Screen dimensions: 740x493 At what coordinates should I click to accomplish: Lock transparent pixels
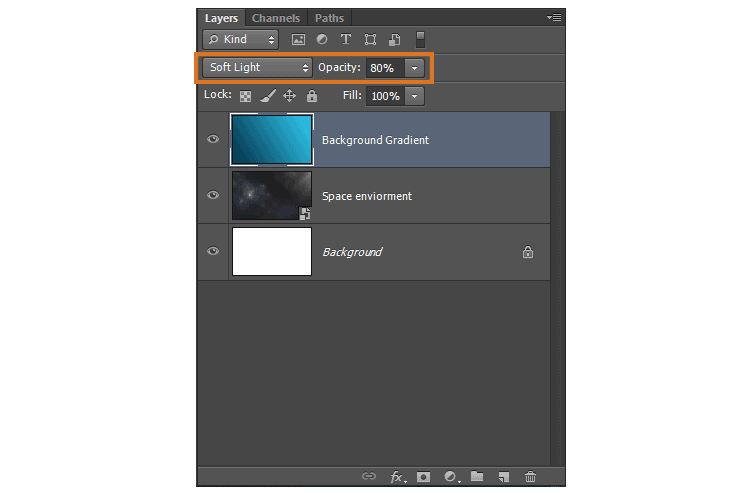point(245,96)
